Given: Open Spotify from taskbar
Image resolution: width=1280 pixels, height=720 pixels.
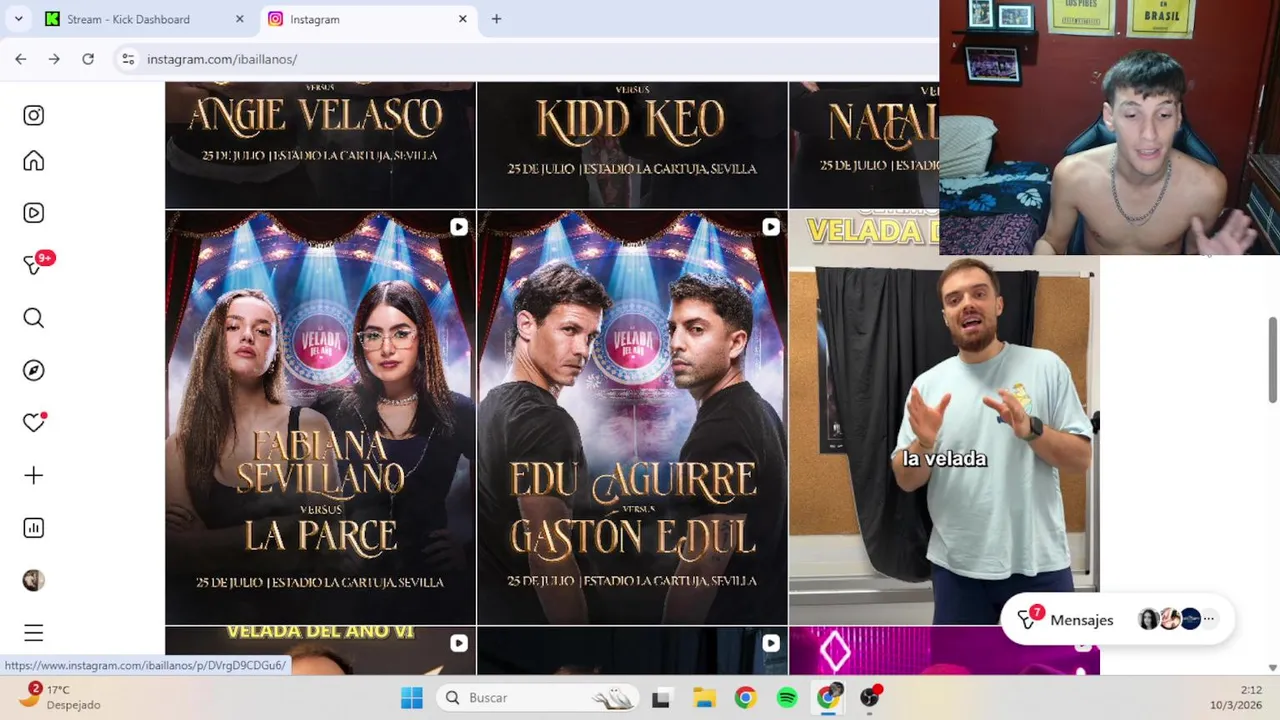Looking at the screenshot, I should (787, 698).
